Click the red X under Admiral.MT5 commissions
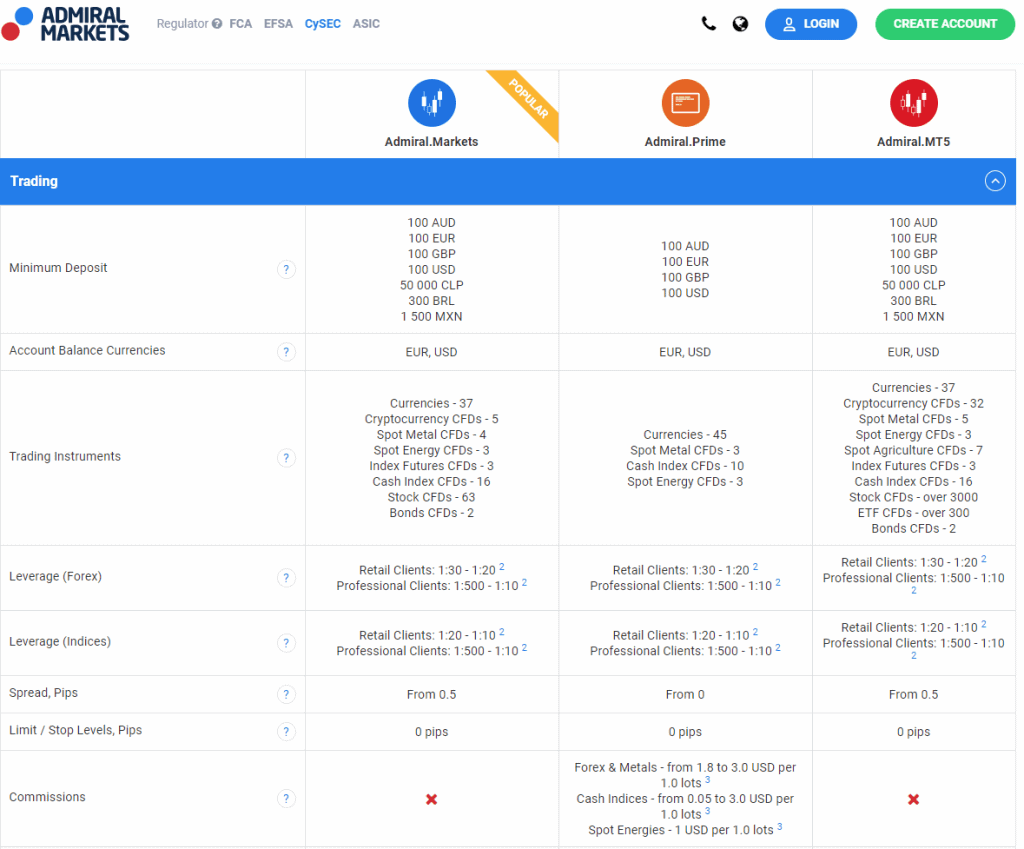Viewport: 1024px width, 849px height. (914, 799)
